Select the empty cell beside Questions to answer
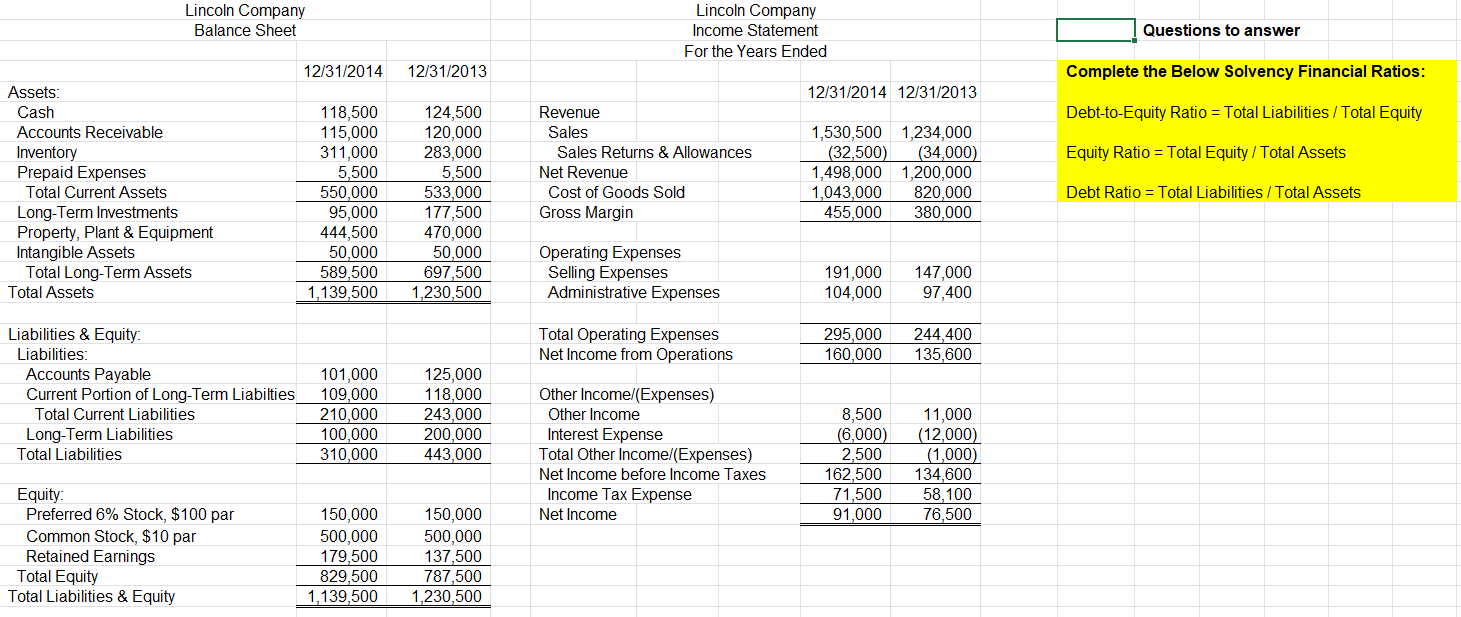This screenshot has height=617, width=1461. point(1094,30)
